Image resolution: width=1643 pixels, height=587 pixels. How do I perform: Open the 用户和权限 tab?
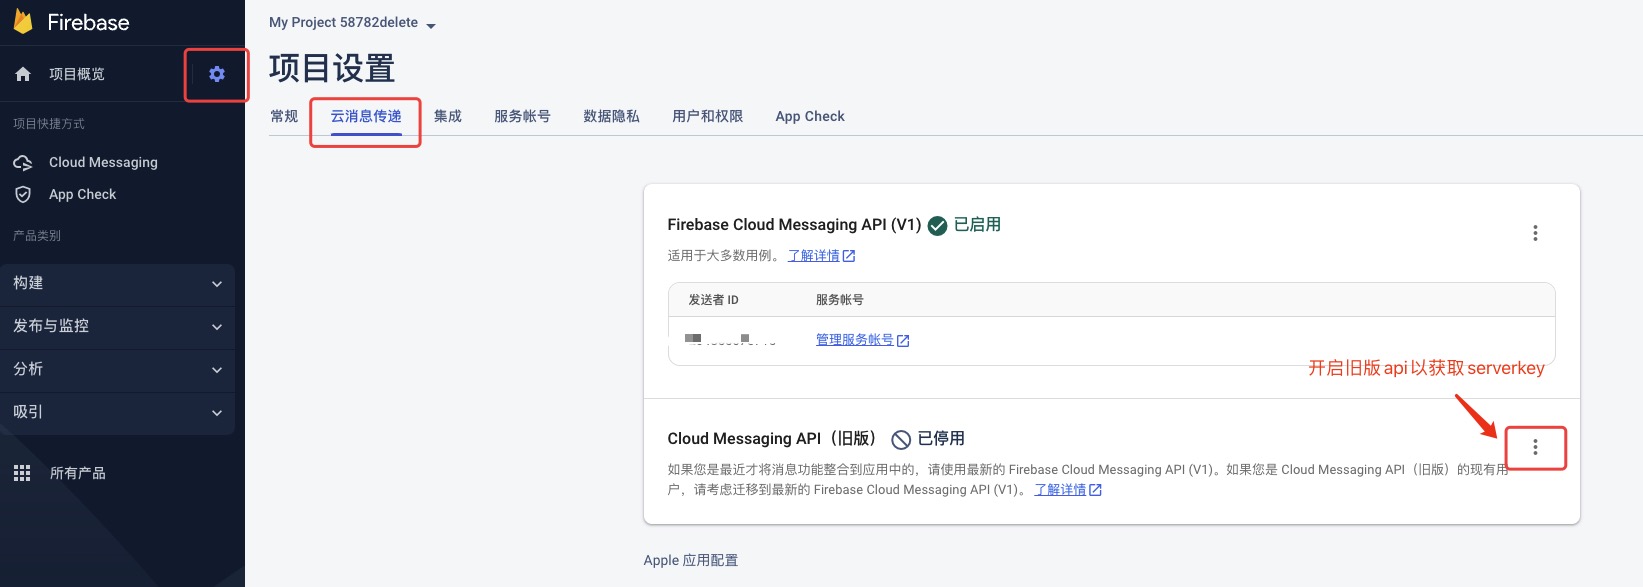coord(708,116)
